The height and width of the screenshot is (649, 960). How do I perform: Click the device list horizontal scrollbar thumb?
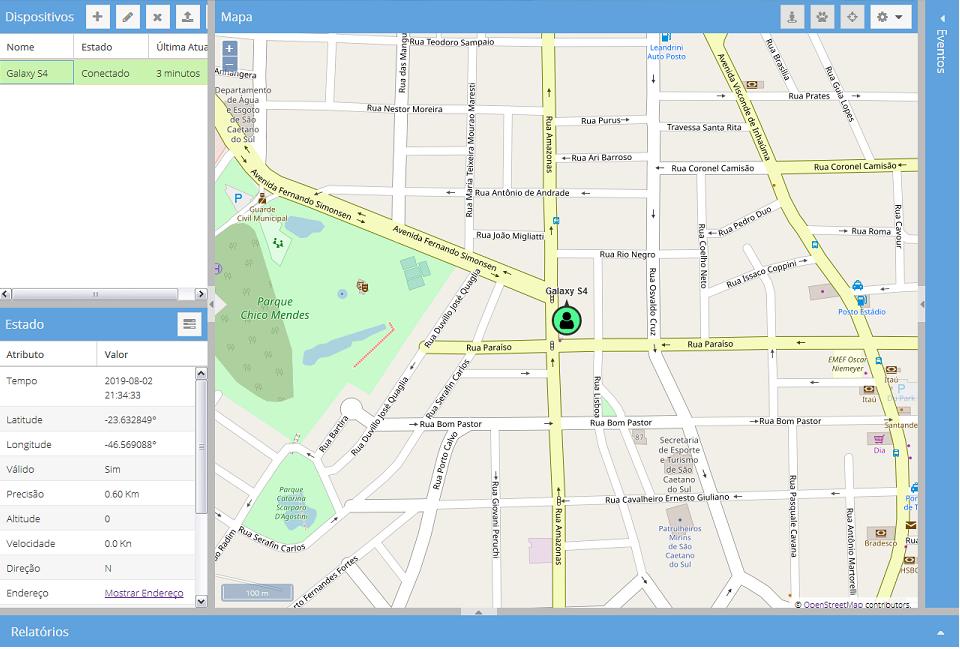[95, 294]
